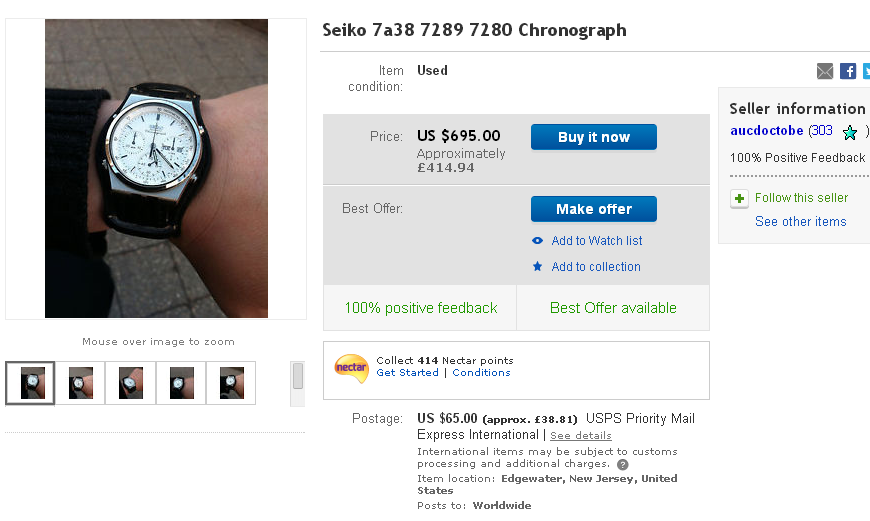Select the fifth watch thumbnail
Screen dimensions: 870x521
[231, 383]
